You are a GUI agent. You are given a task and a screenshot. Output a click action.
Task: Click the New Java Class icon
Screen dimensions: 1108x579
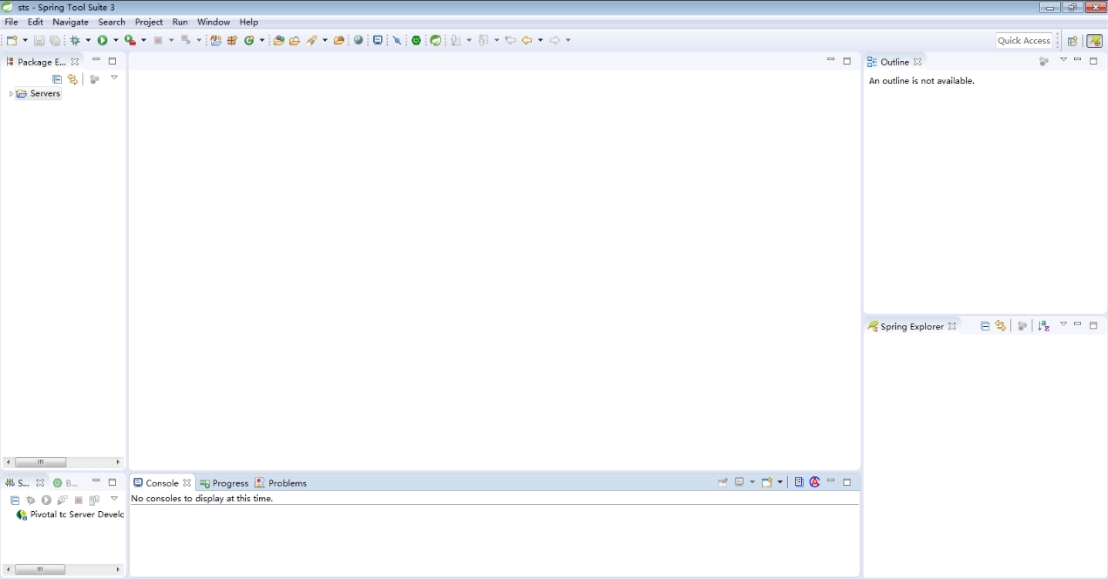[249, 40]
